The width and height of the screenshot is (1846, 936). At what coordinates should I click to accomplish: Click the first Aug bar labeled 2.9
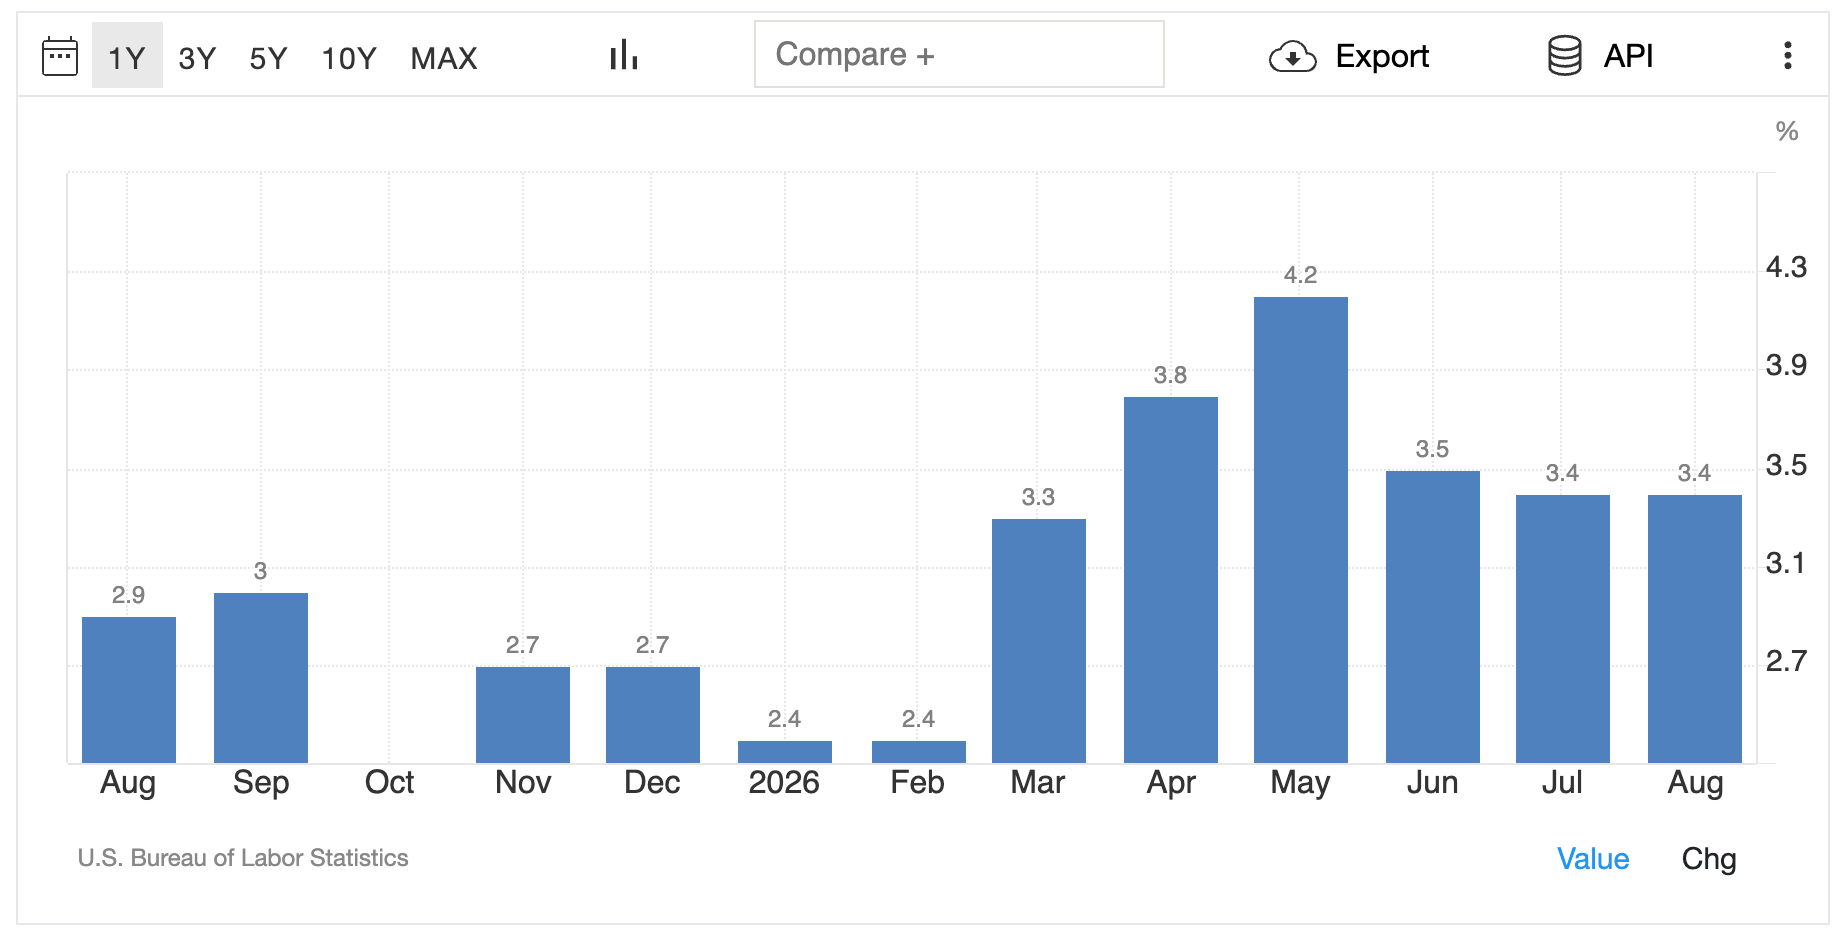coord(129,690)
